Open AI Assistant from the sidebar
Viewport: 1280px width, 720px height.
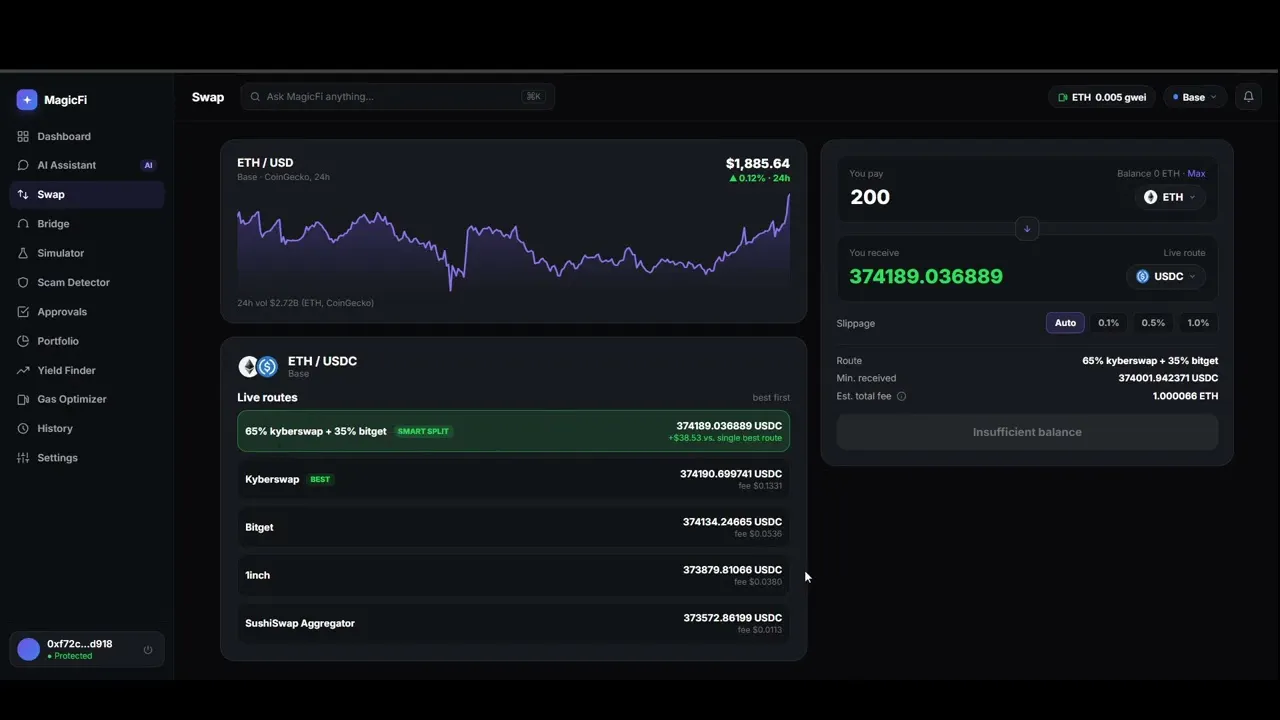coord(87,165)
